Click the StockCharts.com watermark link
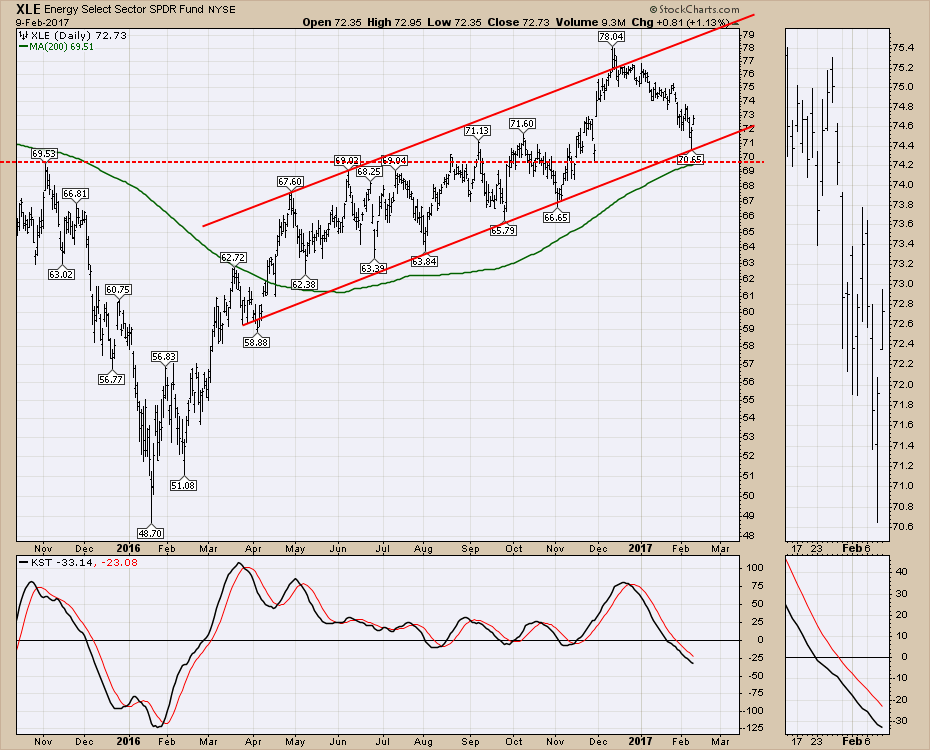 pos(694,9)
